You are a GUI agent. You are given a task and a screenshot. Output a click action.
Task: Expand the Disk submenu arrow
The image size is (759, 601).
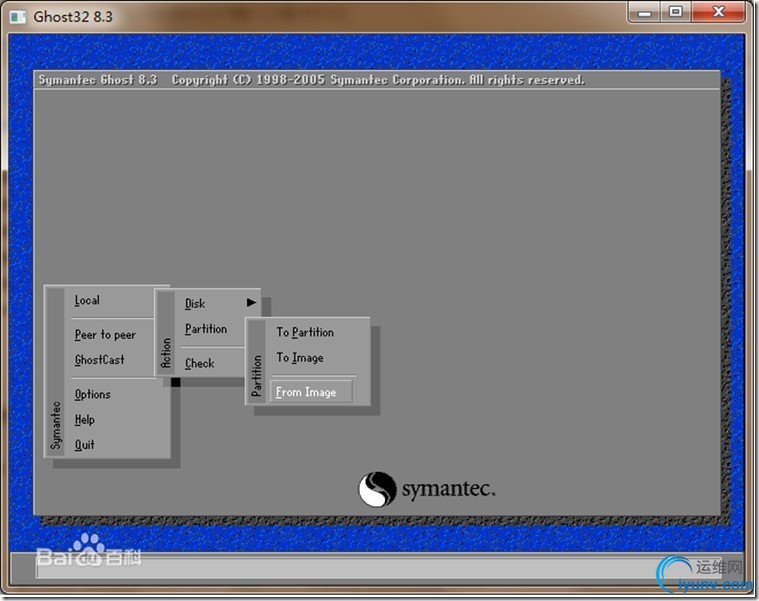click(x=251, y=303)
